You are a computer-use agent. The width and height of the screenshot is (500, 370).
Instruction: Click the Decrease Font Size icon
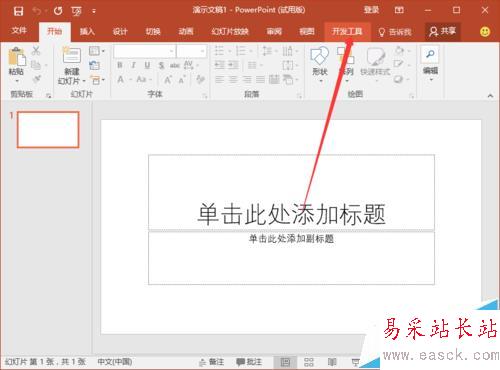(x=182, y=80)
